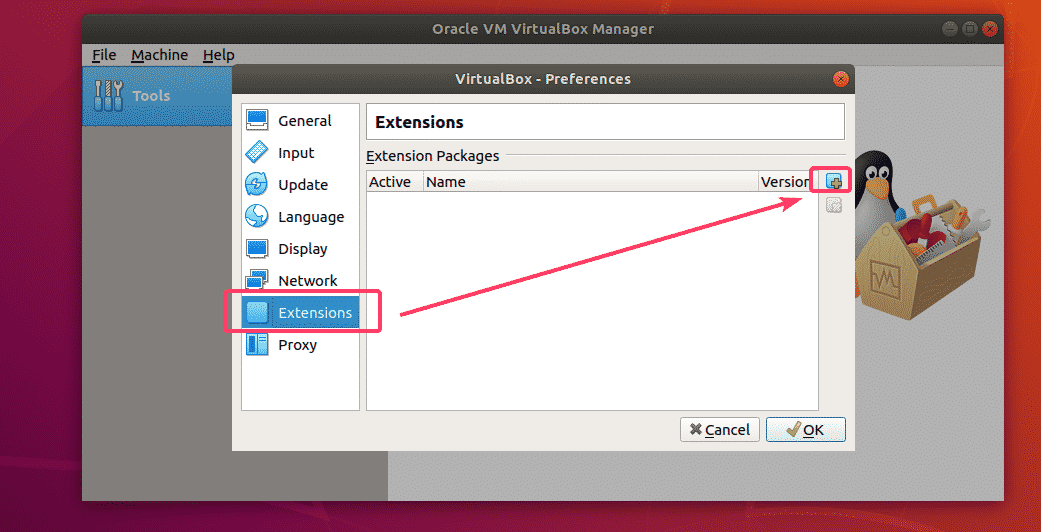The image size is (1041, 532).
Task: Click the Tools label in Manager window
Action: click(x=151, y=96)
